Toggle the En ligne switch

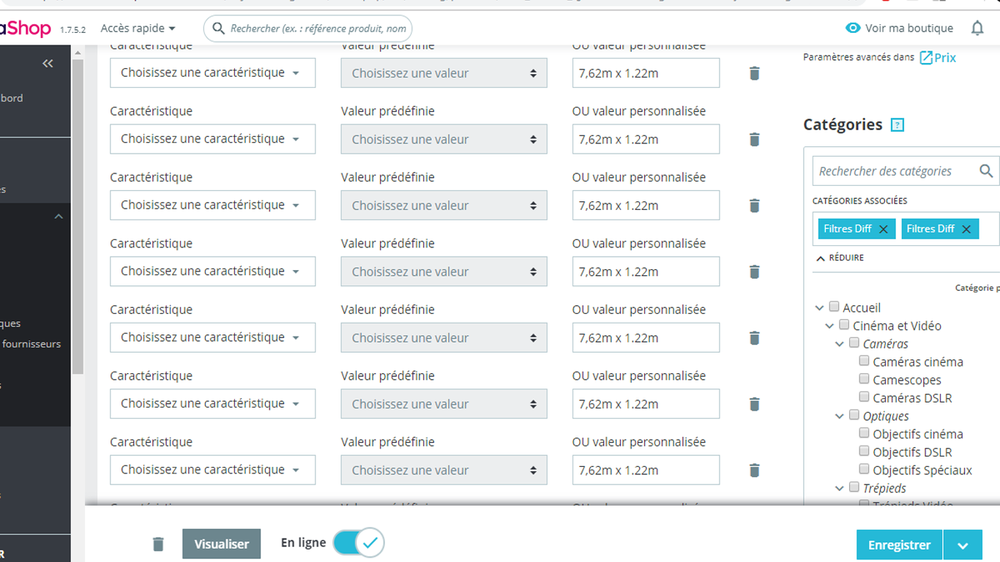[x=357, y=543]
